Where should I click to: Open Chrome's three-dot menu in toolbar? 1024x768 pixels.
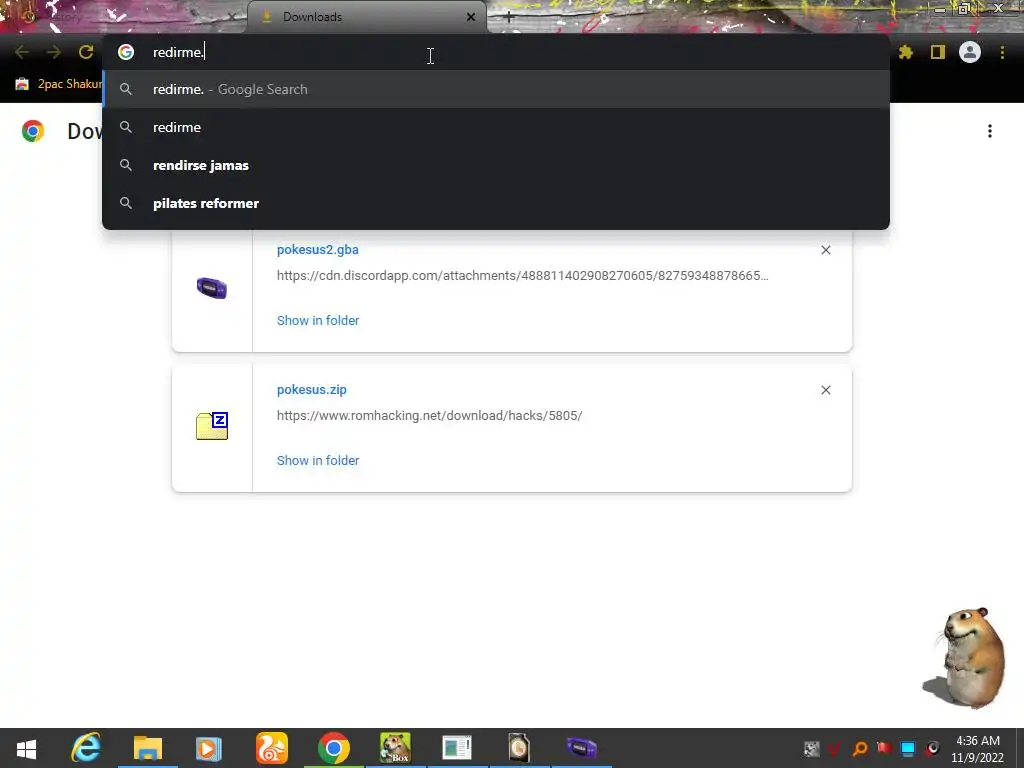[1002, 52]
